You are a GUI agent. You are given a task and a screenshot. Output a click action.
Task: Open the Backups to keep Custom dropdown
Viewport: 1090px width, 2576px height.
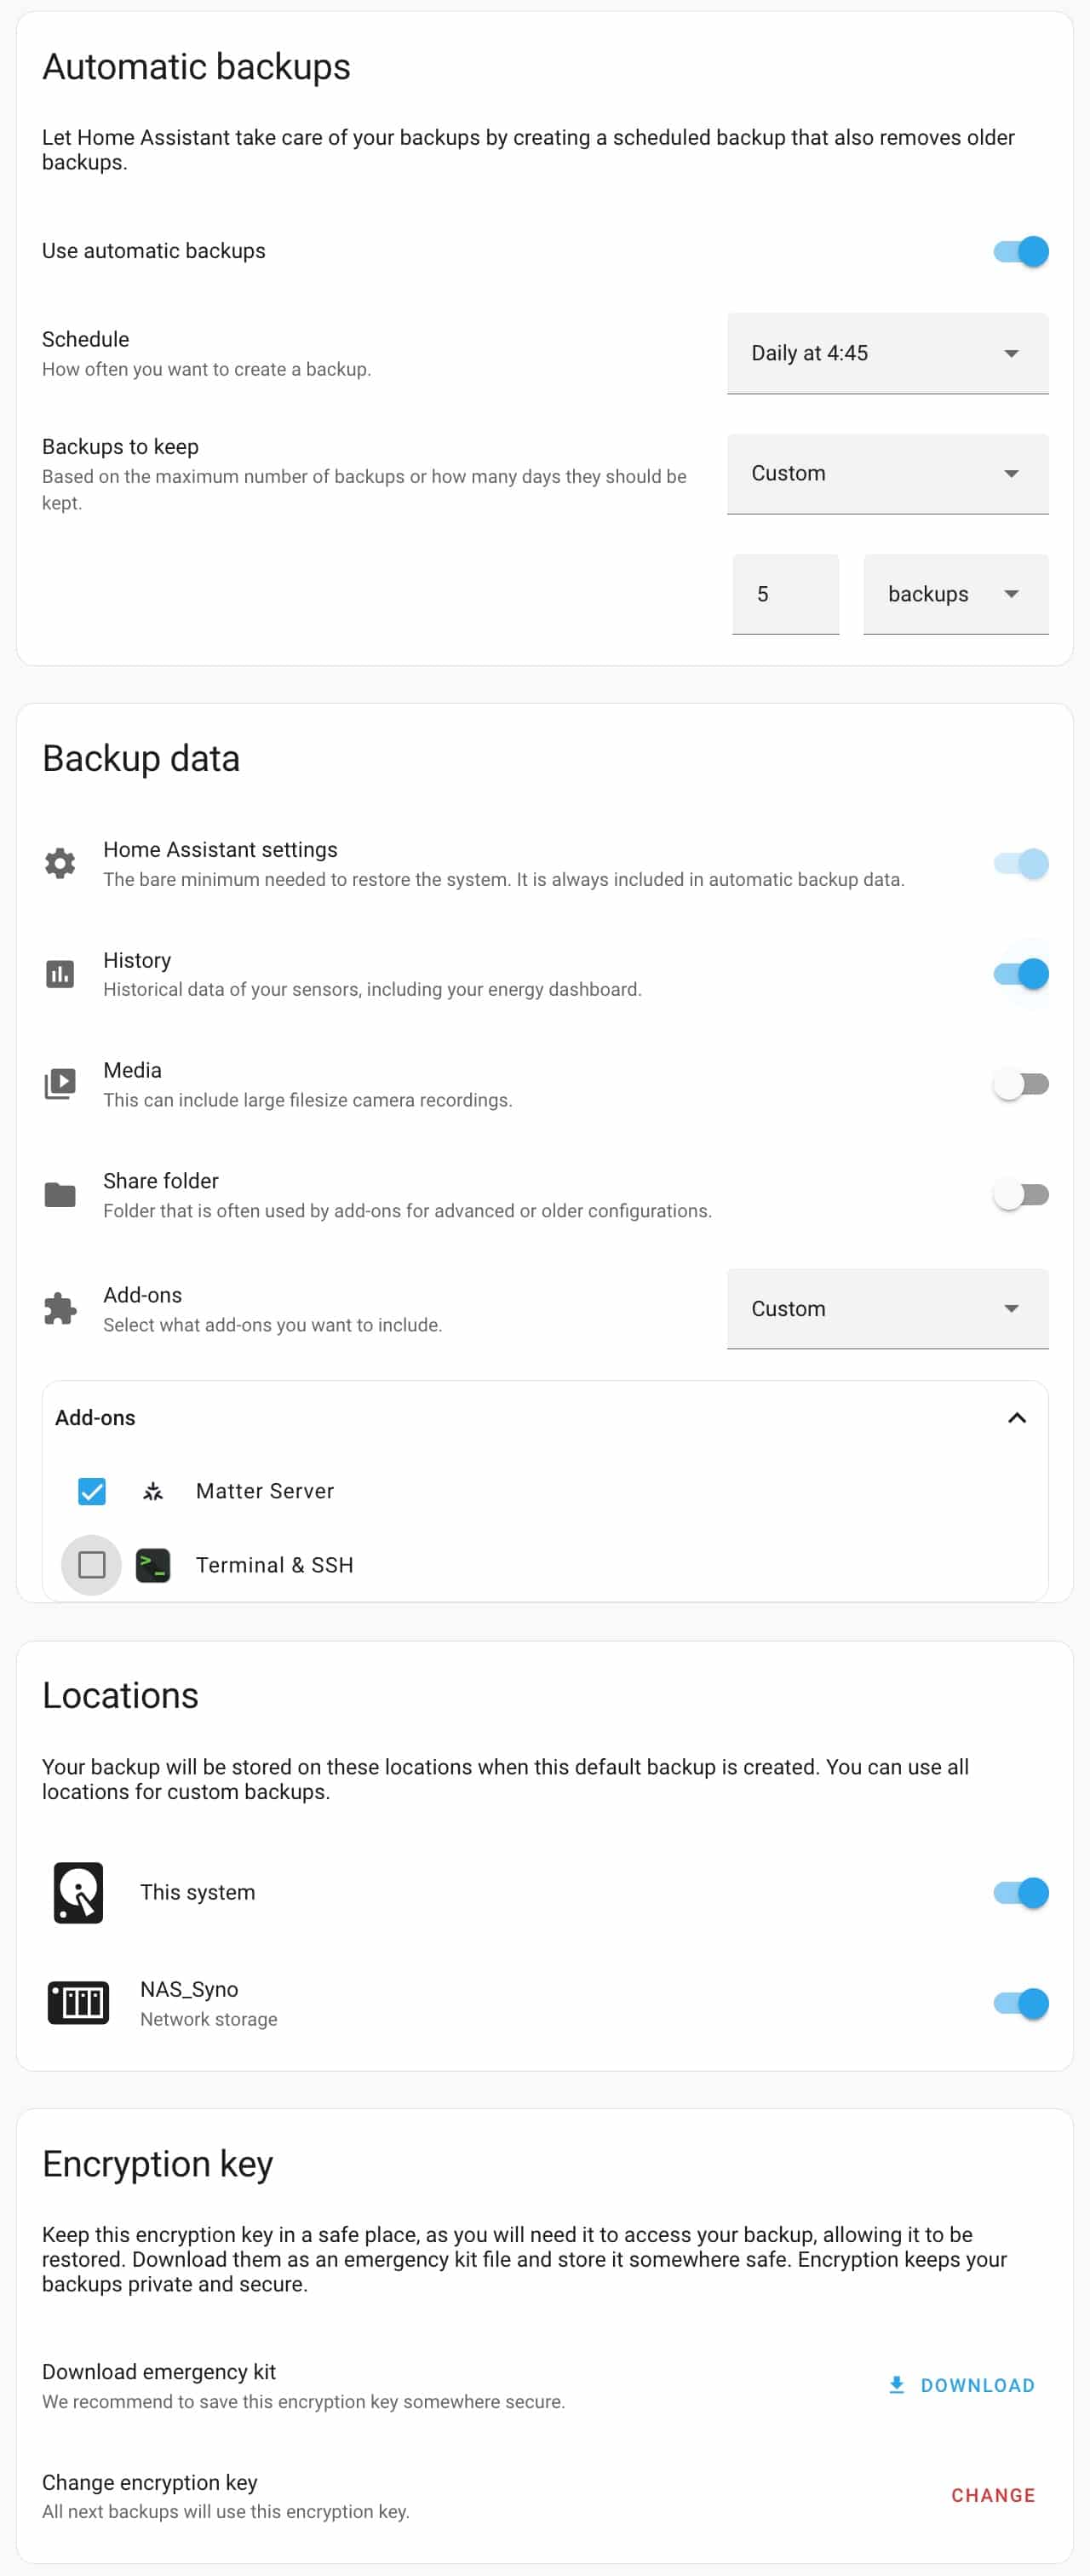[887, 474]
